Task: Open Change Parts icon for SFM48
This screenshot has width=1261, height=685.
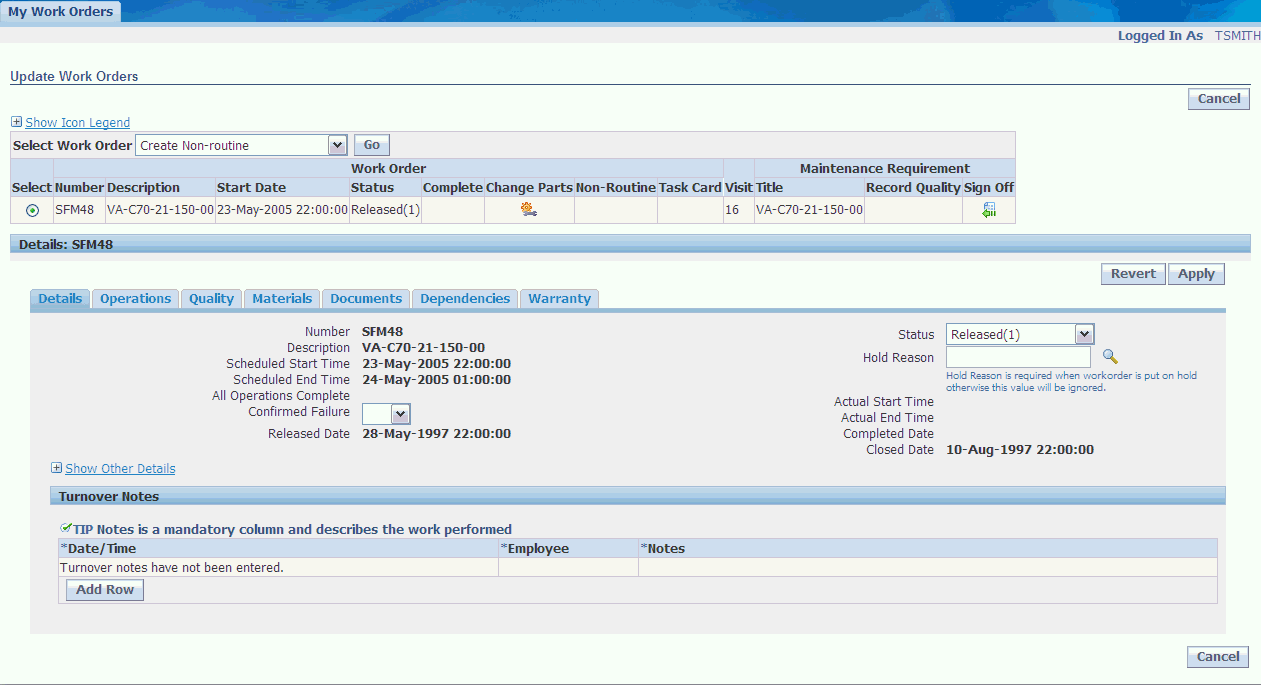Action: click(x=529, y=210)
